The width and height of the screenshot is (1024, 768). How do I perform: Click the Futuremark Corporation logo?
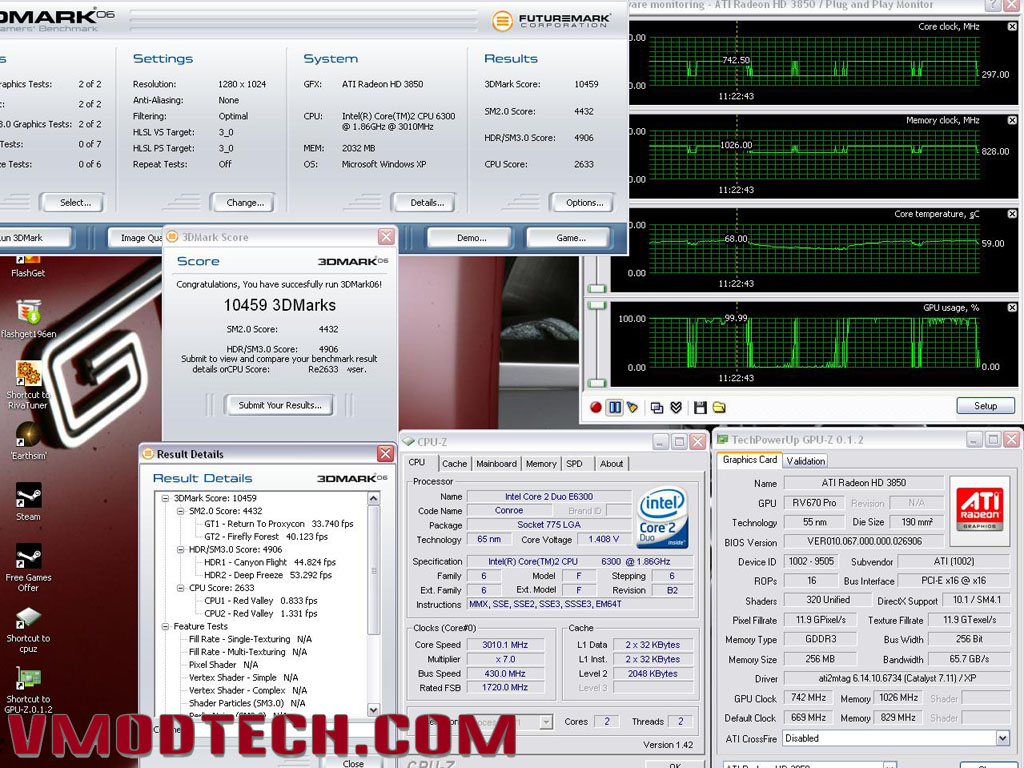tap(552, 20)
